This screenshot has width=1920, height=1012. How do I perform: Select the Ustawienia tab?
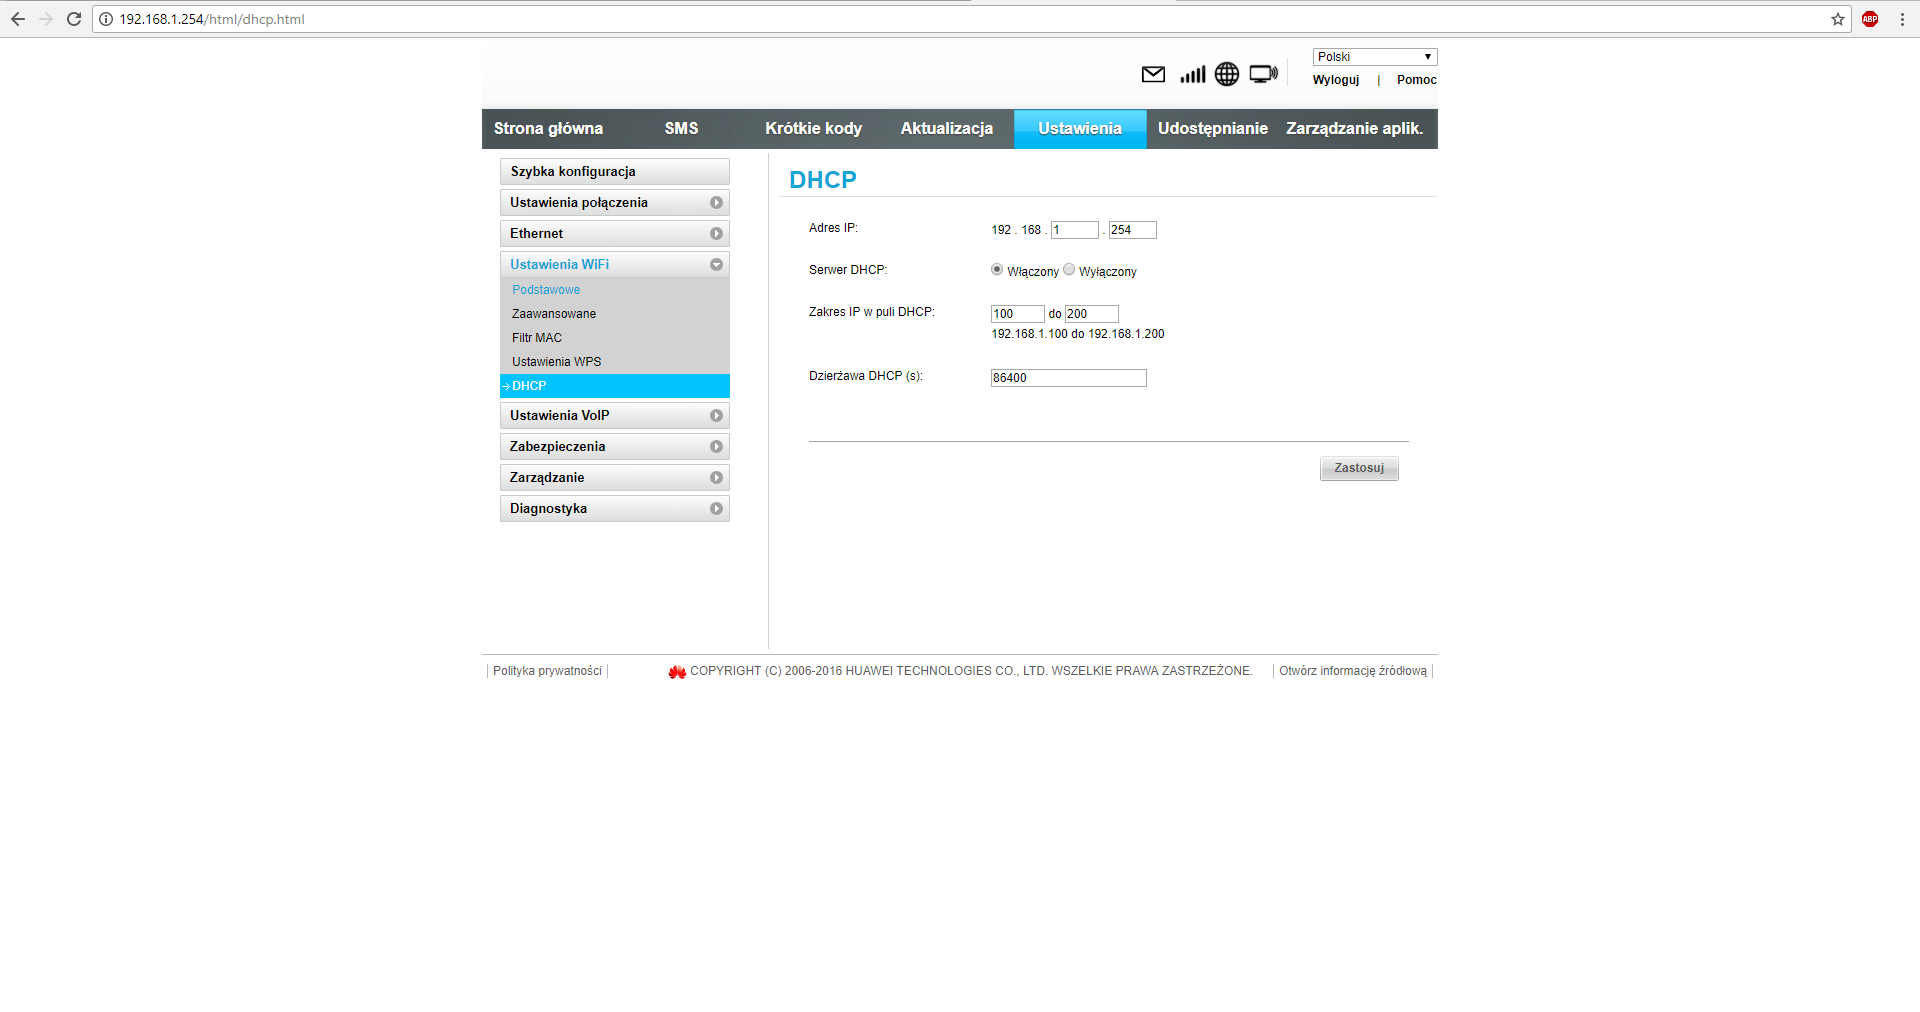pos(1080,129)
